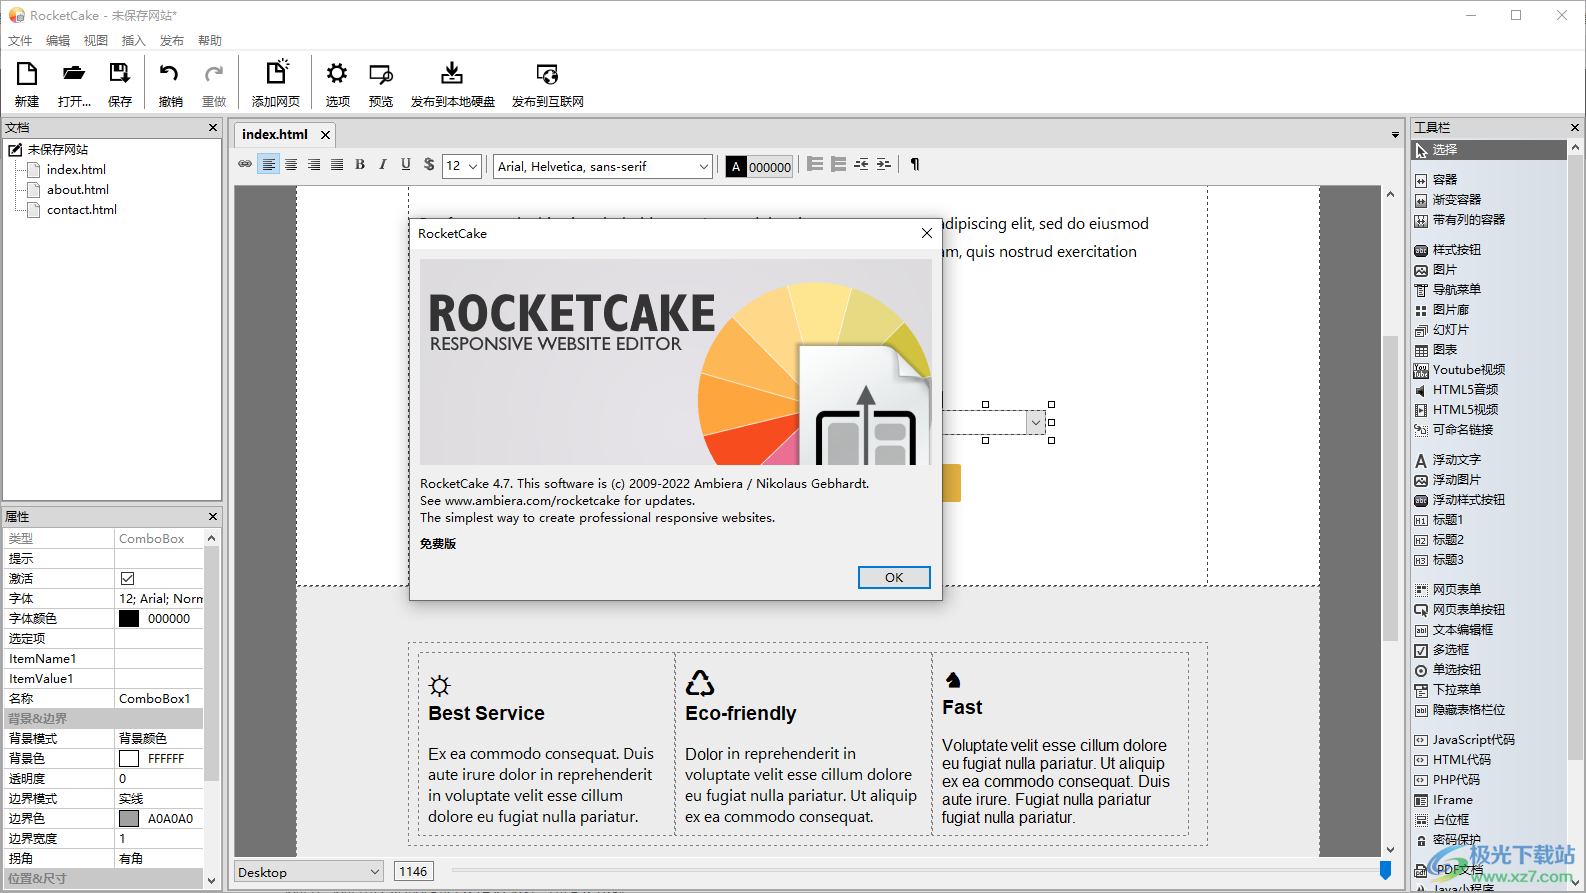The height and width of the screenshot is (893, 1586).
Task: Click OK in the RocketCake dialog
Action: point(894,578)
